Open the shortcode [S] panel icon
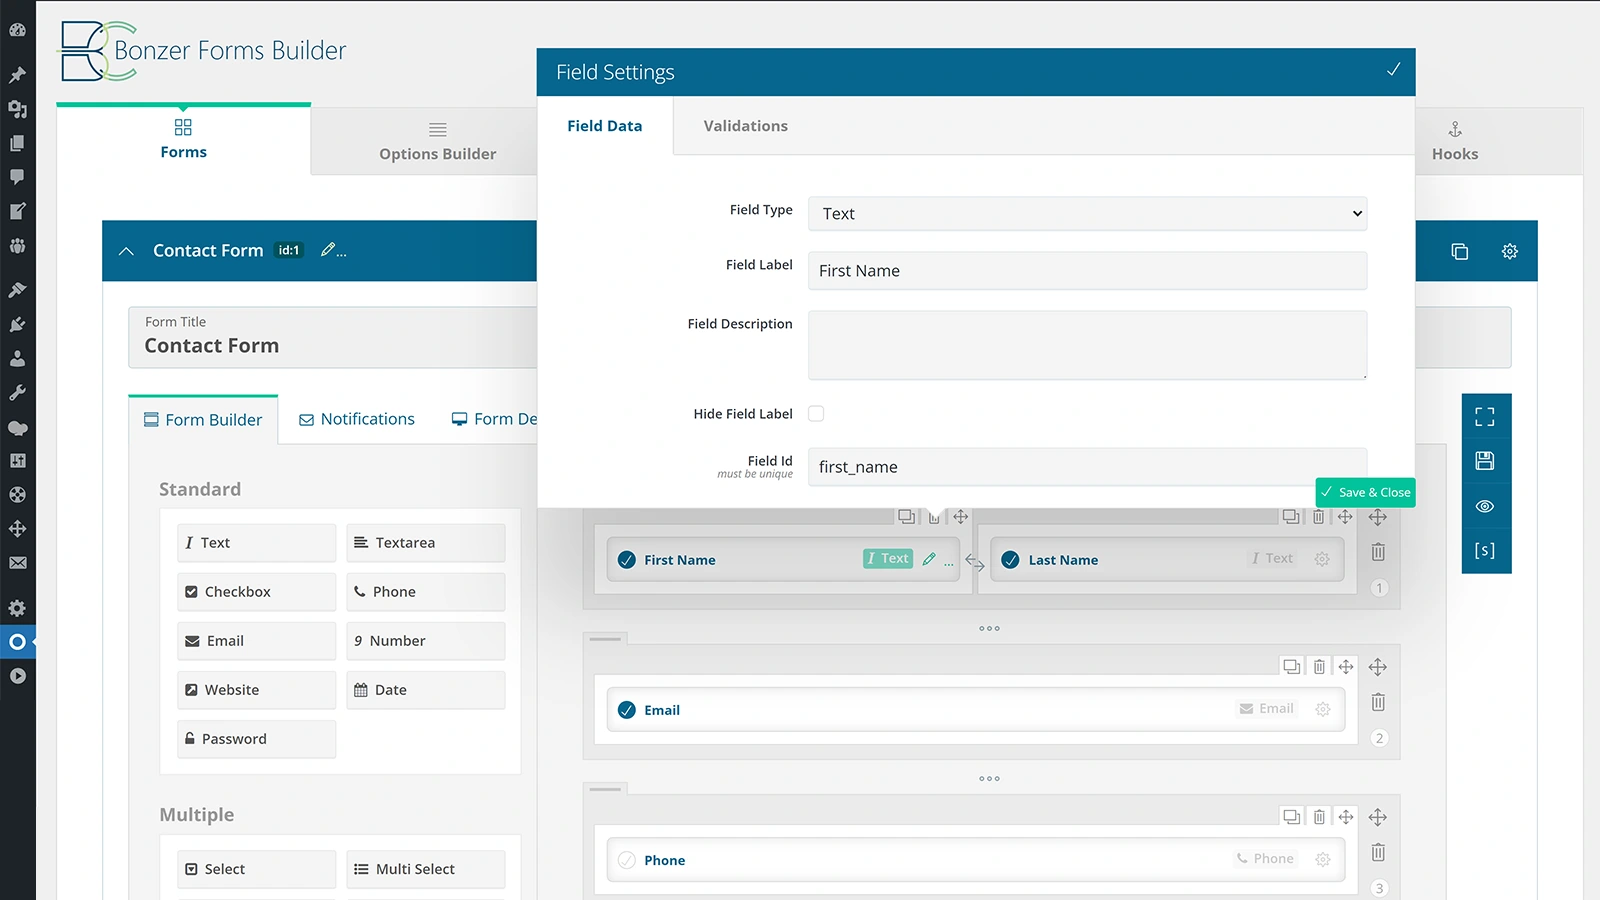Image resolution: width=1600 pixels, height=900 pixels. (x=1486, y=551)
